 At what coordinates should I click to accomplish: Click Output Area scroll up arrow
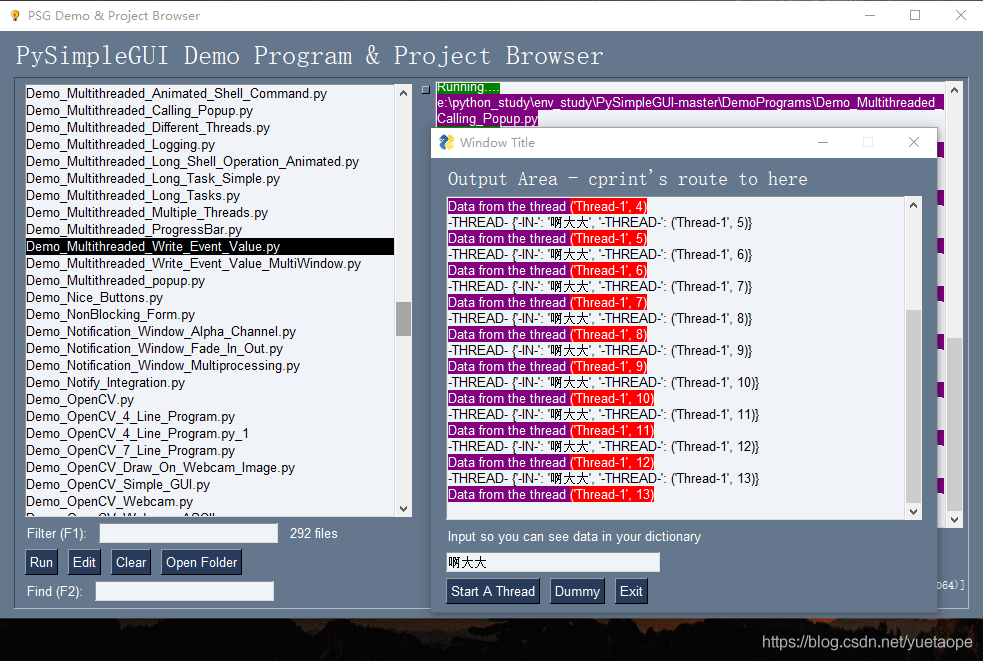(913, 206)
